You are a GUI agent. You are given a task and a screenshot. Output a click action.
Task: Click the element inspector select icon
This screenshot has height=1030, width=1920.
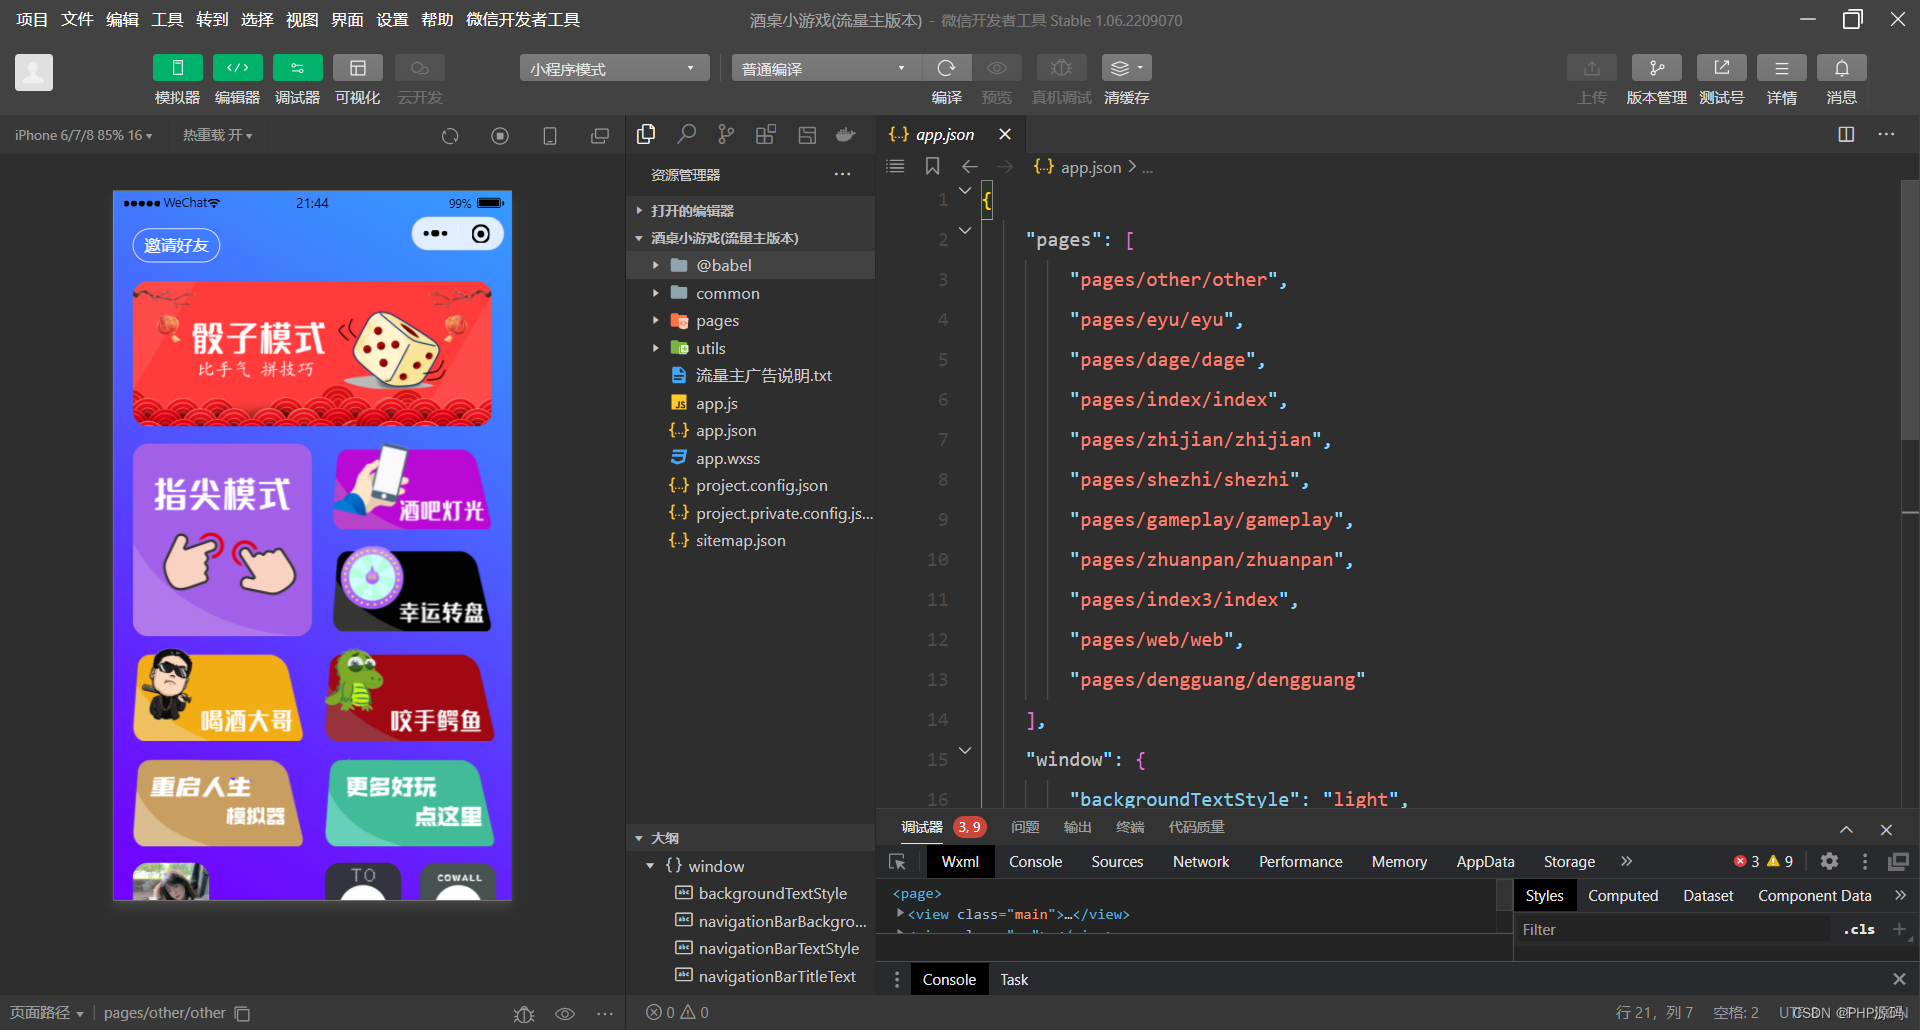[x=897, y=861]
